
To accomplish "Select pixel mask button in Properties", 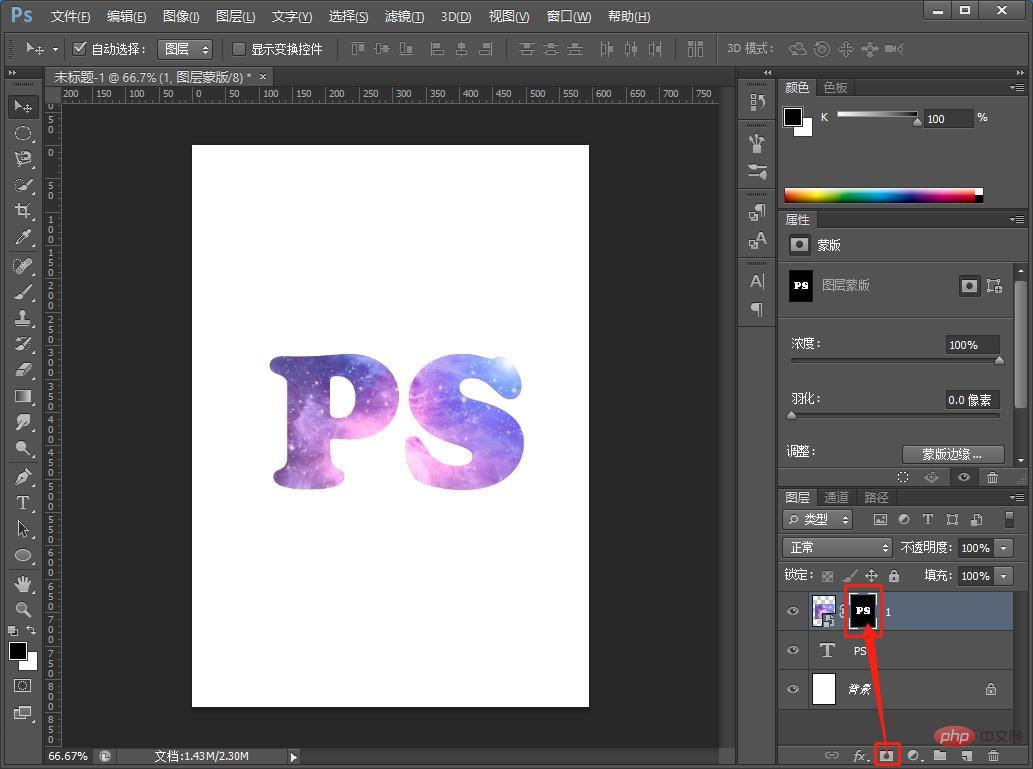I will click(x=969, y=286).
